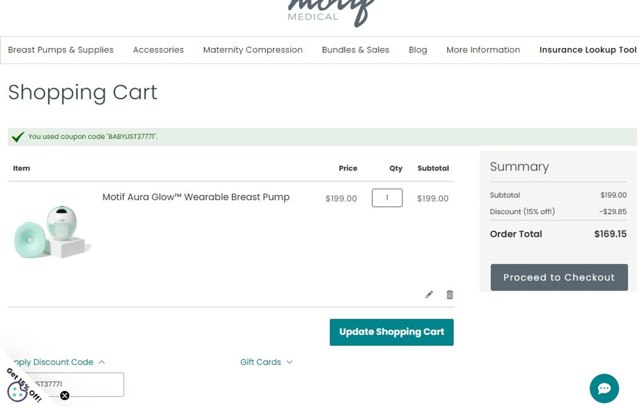Click the Discount (15% off!) label

click(x=522, y=211)
